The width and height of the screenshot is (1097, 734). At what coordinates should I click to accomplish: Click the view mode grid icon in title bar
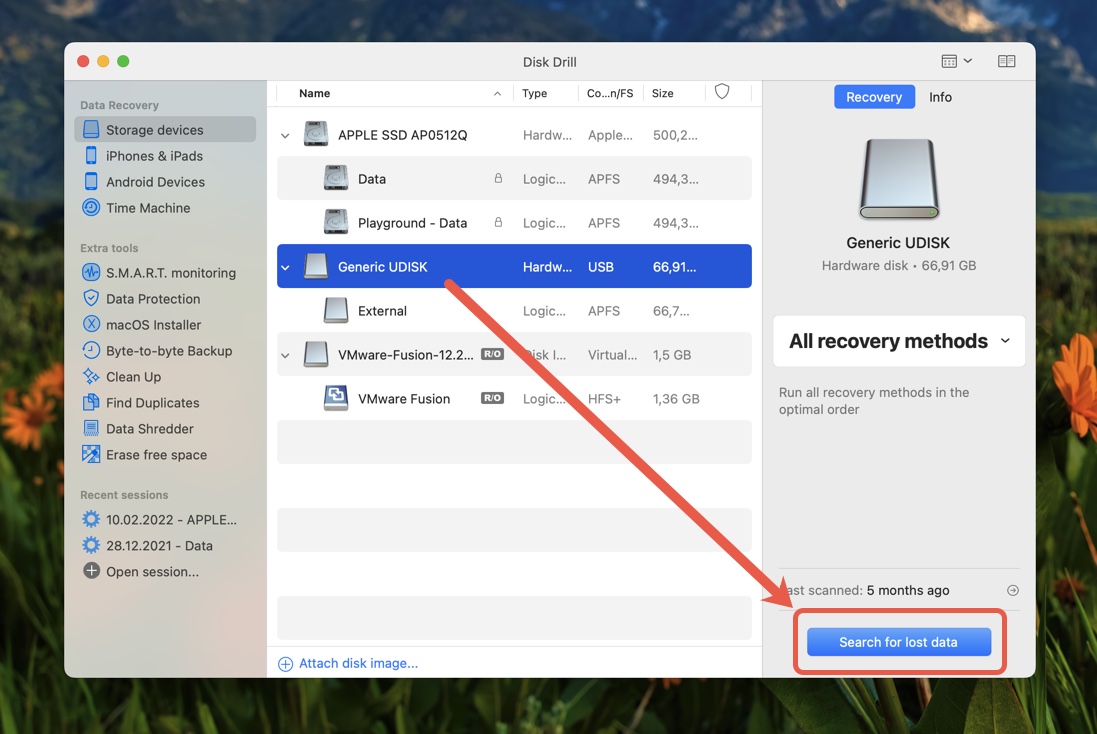[x=949, y=62]
